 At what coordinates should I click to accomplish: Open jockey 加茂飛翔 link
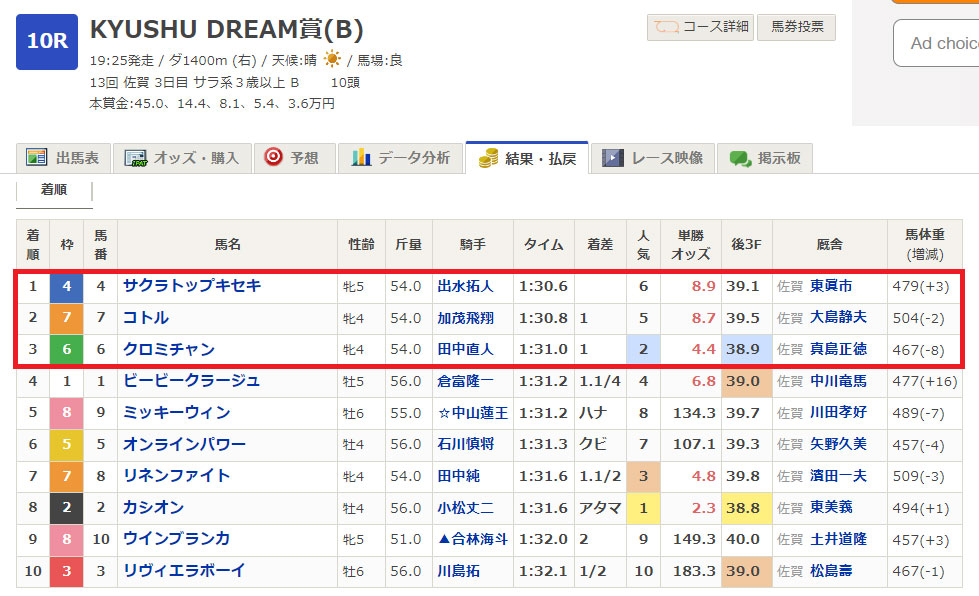pos(465,318)
